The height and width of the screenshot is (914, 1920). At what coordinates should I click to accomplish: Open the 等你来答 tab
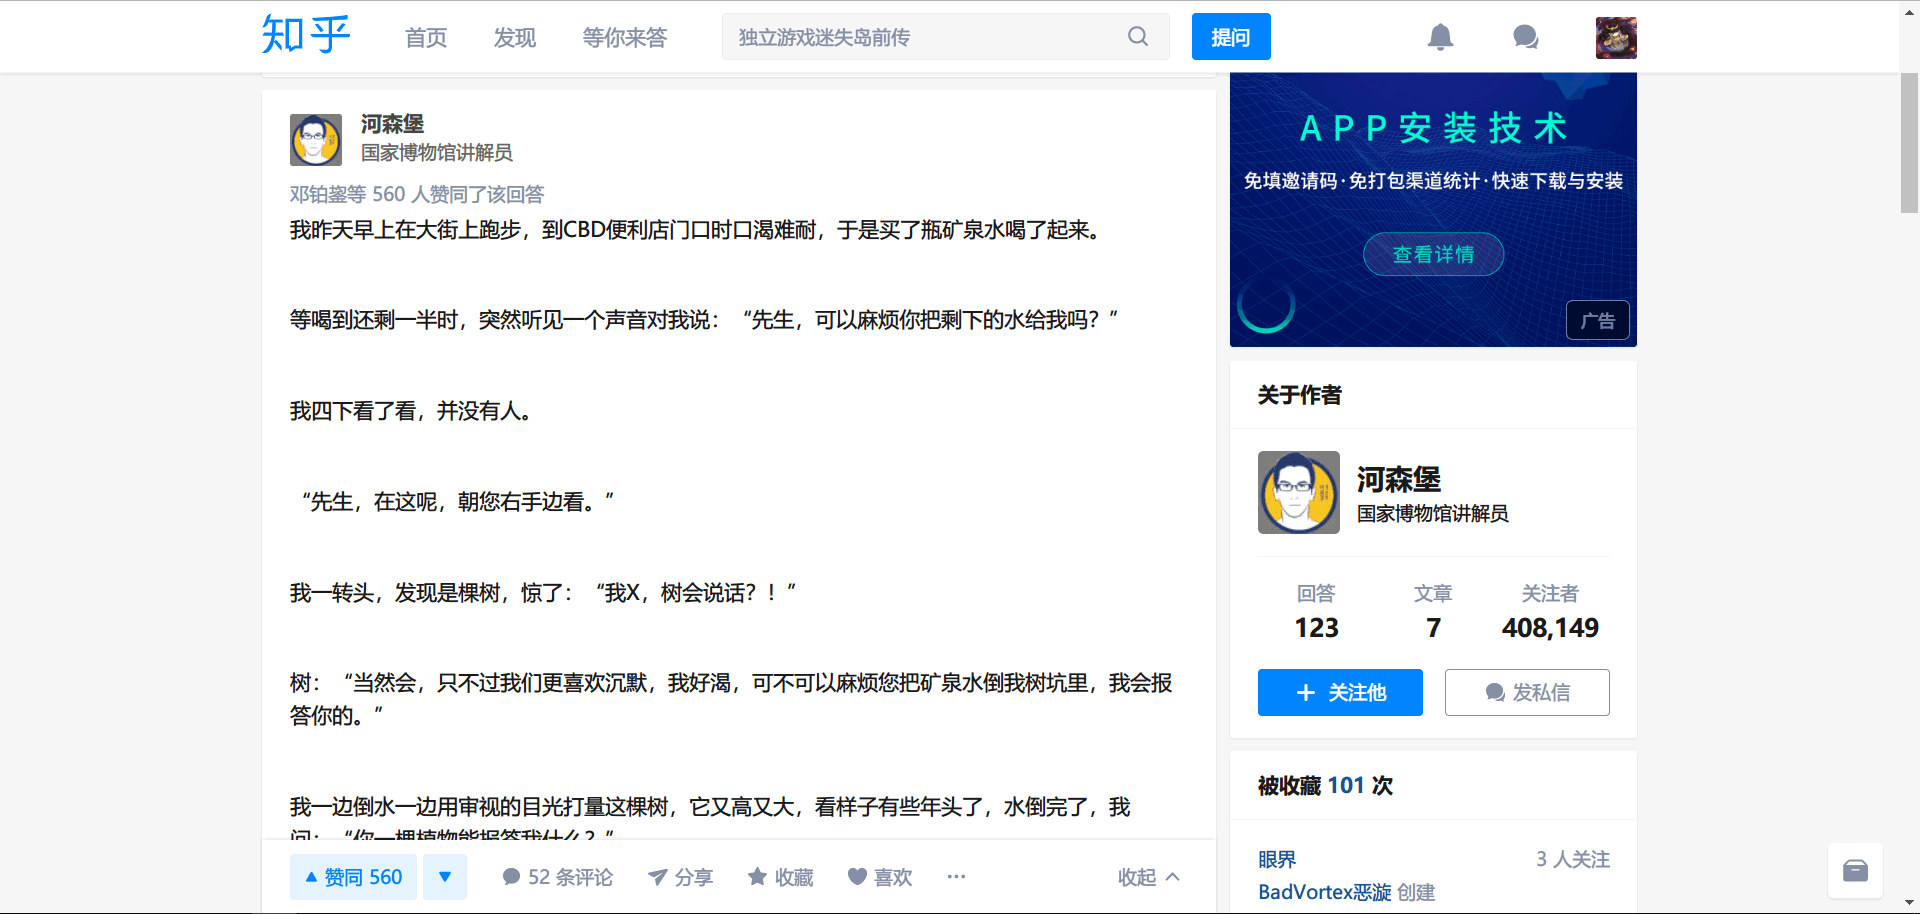click(624, 38)
